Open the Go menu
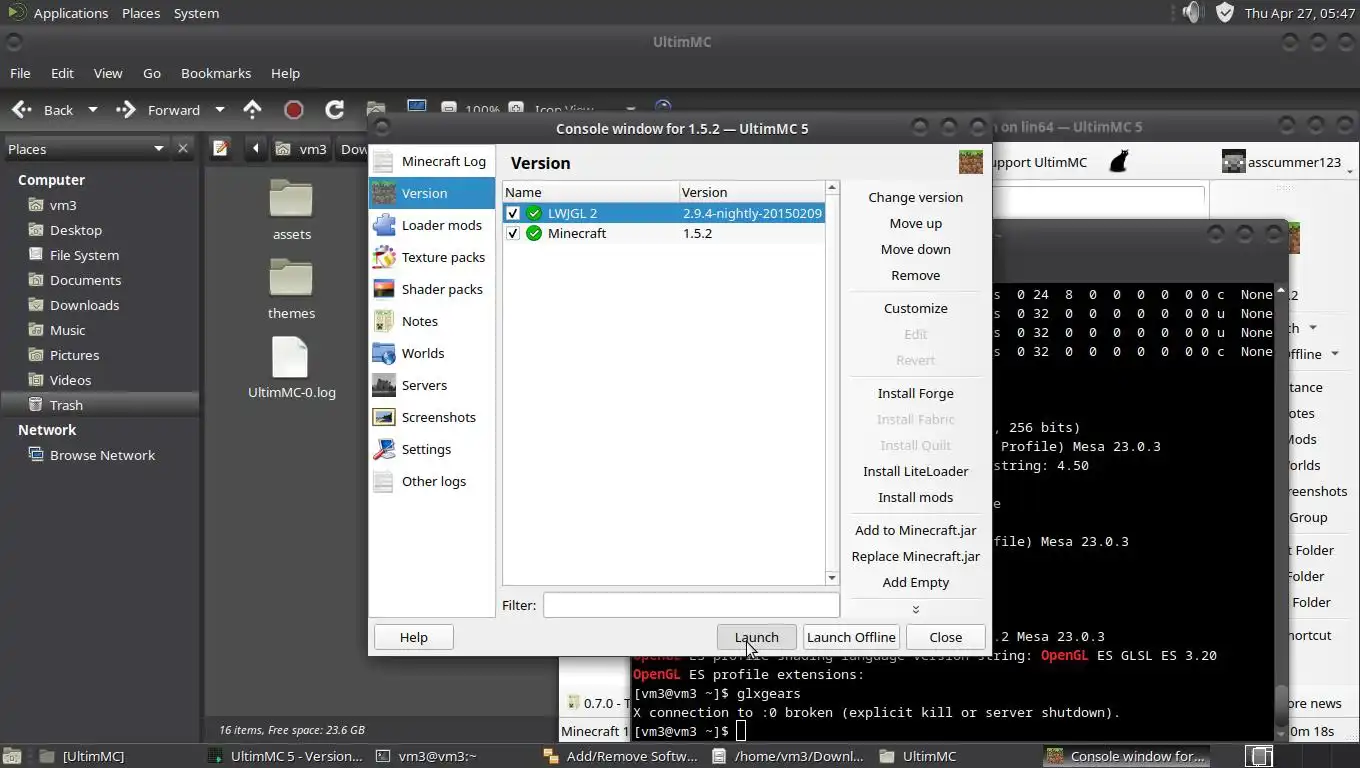The height and width of the screenshot is (768, 1360). click(152, 73)
